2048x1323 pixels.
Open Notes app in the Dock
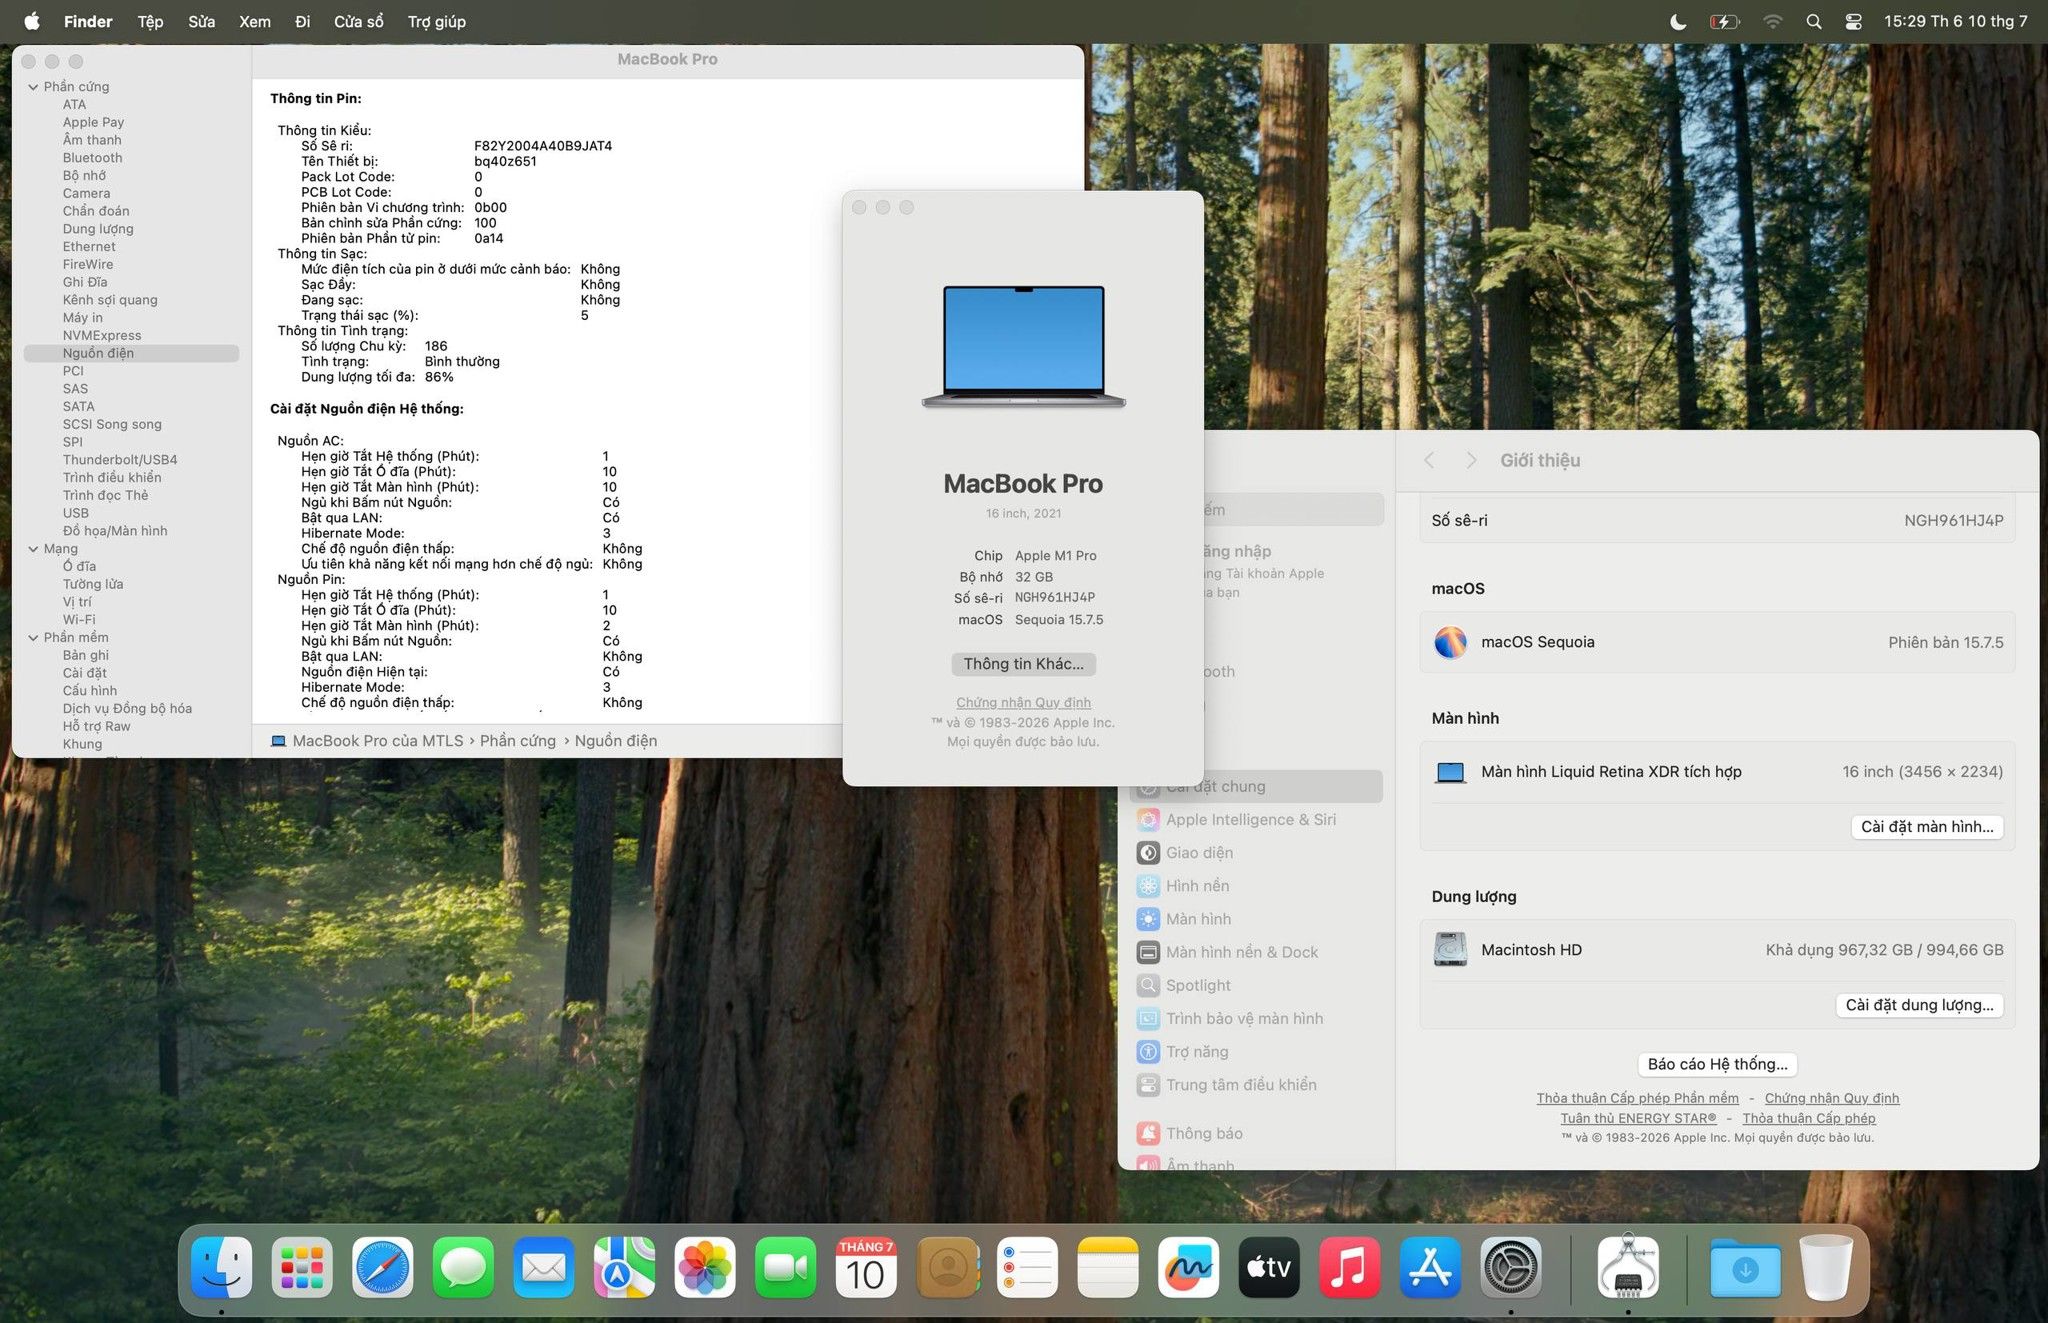pyautogui.click(x=1108, y=1267)
